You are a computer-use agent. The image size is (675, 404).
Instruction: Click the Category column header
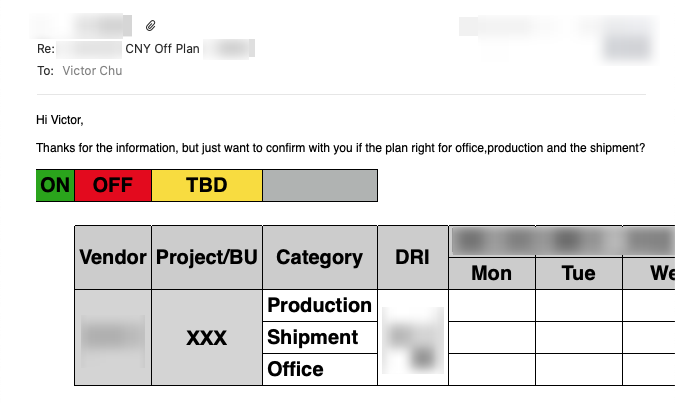pyautogui.click(x=320, y=257)
